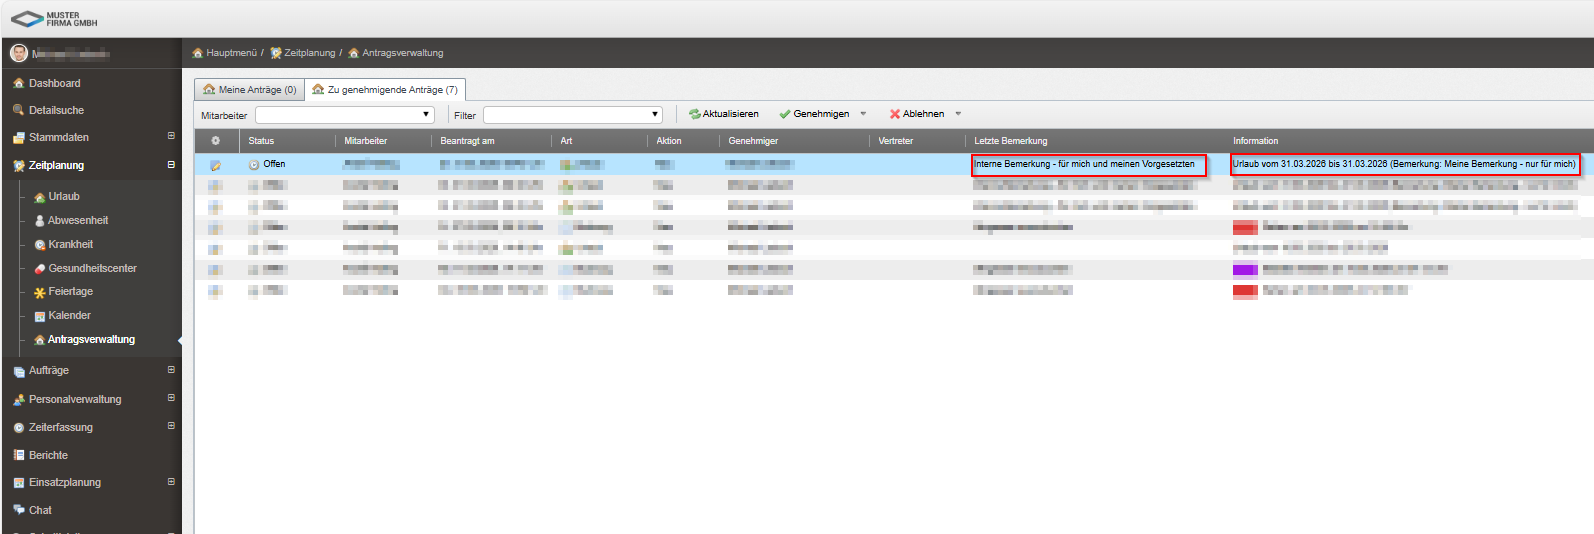Open the Filter dropdown
This screenshot has width=1594, height=534.
(x=572, y=115)
